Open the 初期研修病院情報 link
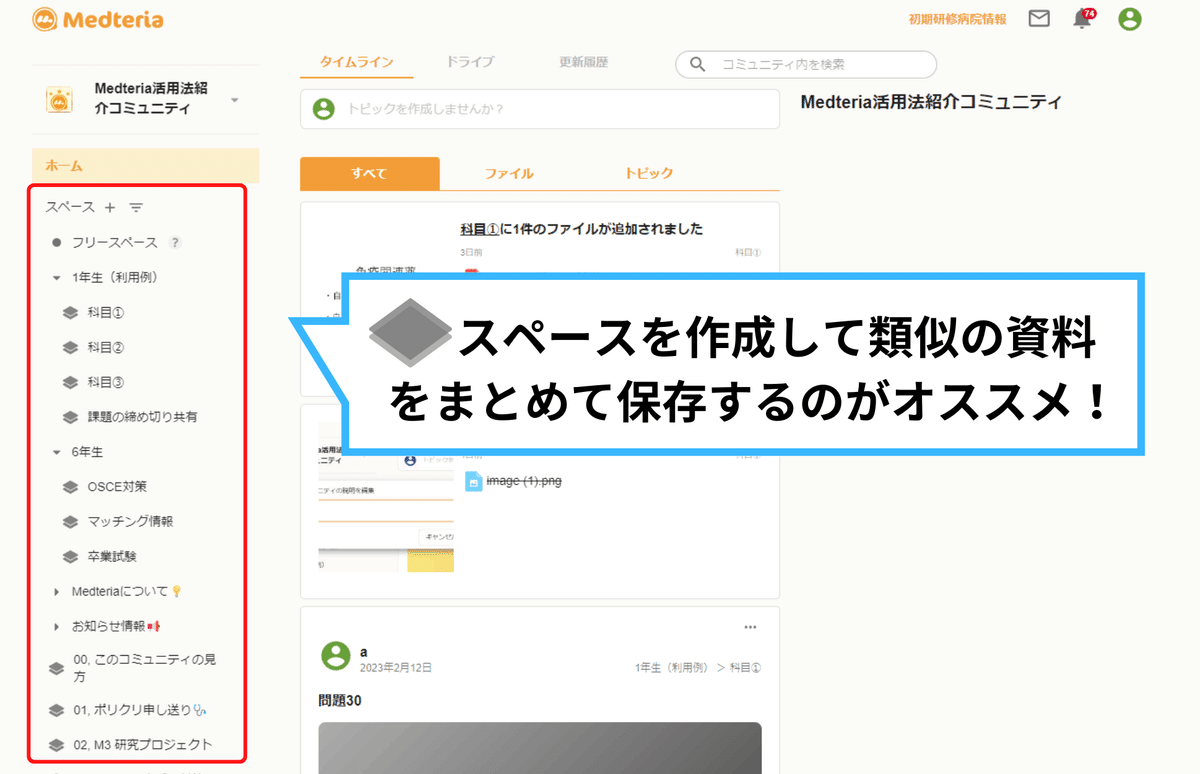The image size is (1200, 774). pos(958,19)
